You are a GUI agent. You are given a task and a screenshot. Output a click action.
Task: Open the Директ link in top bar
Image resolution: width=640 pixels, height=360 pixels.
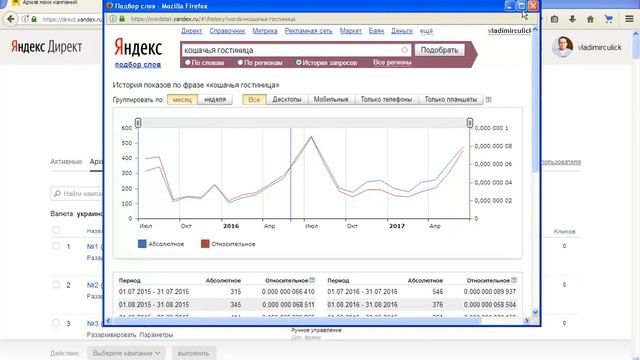click(x=191, y=31)
